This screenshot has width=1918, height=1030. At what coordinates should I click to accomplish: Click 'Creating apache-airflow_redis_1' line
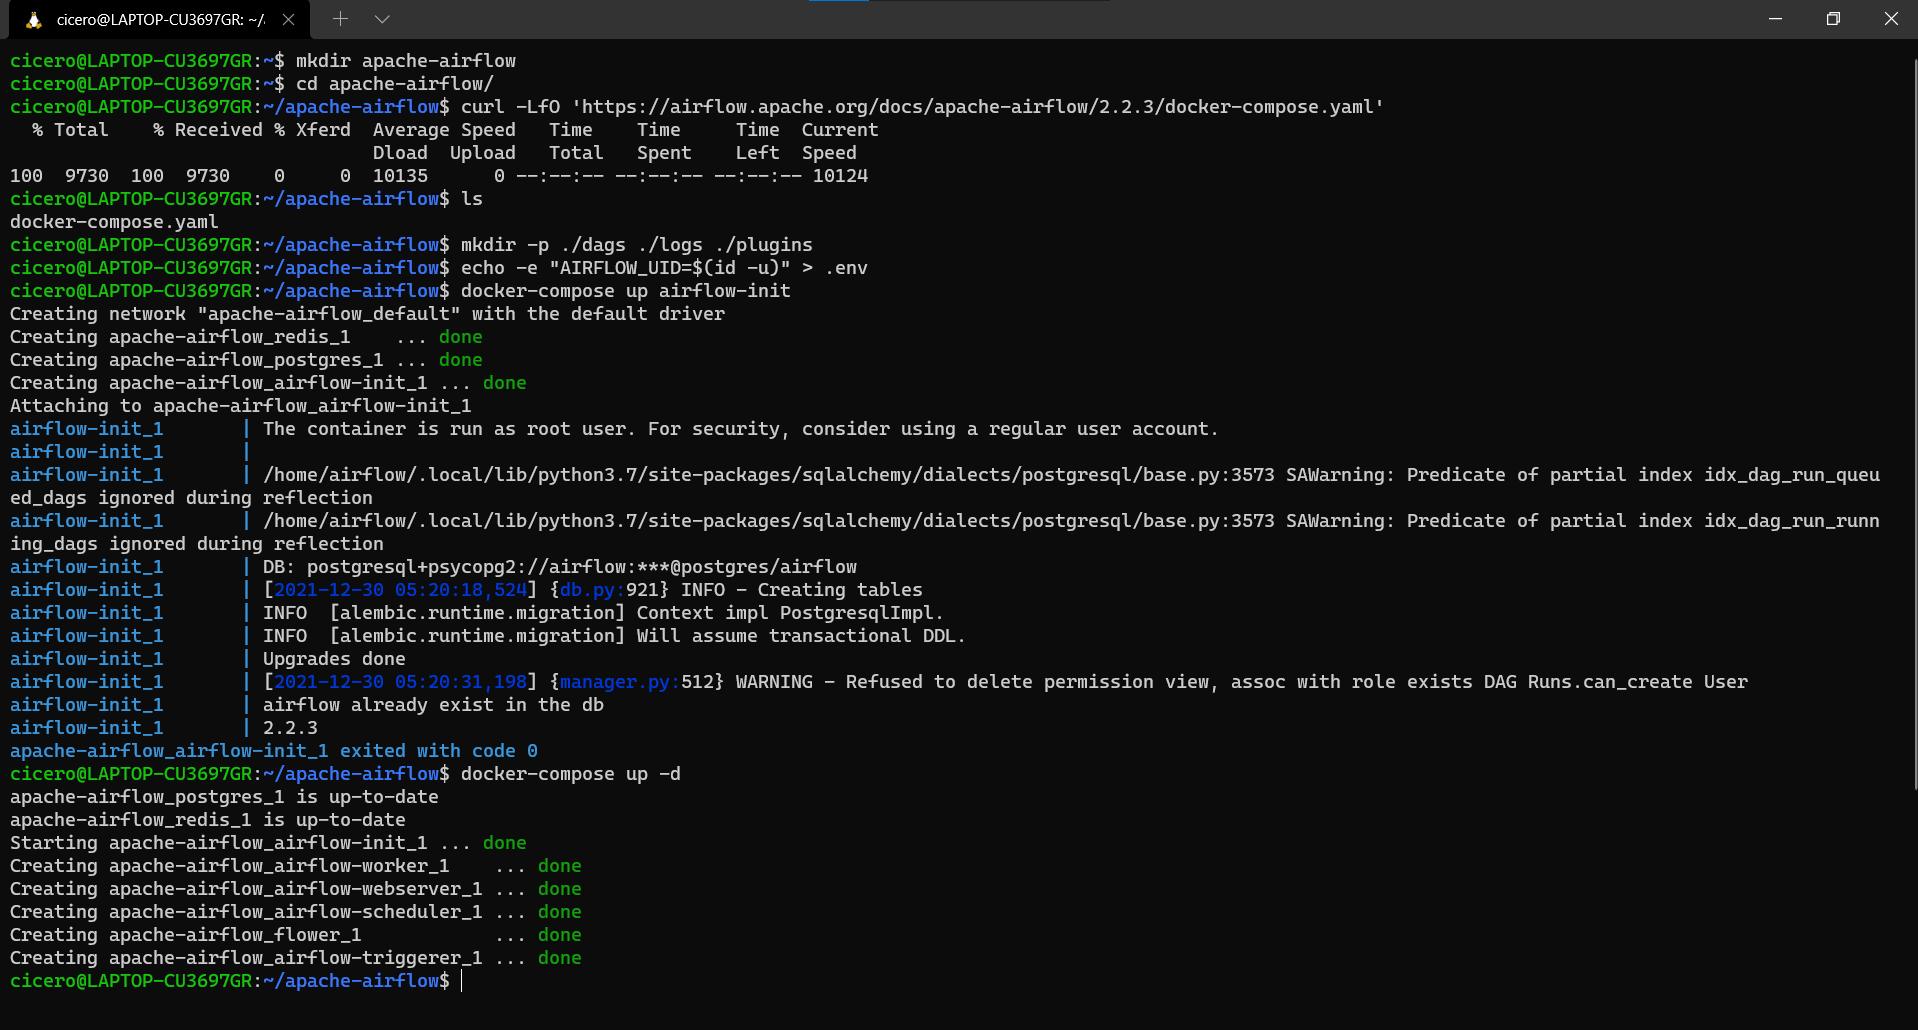246,337
